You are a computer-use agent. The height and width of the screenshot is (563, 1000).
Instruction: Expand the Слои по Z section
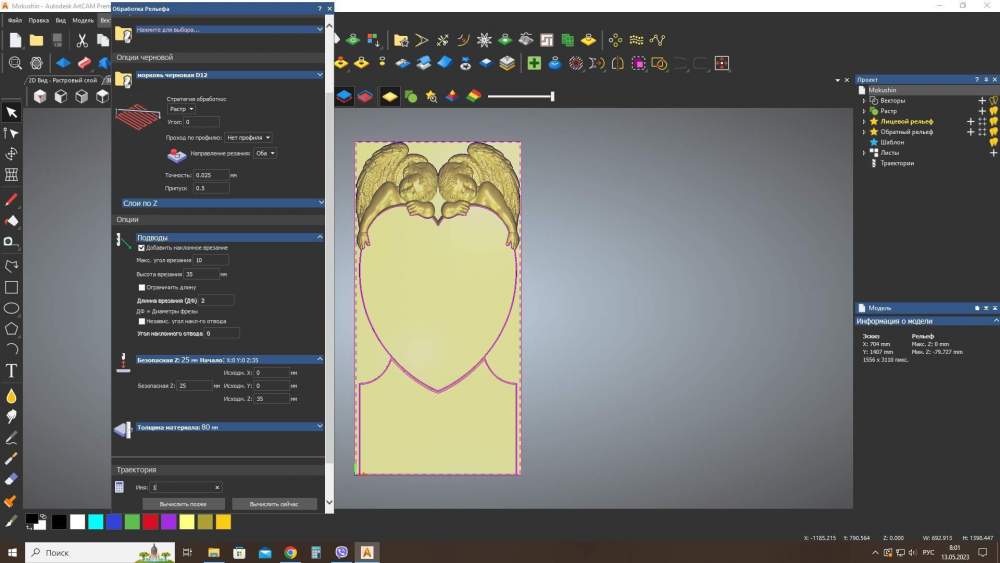(x=221, y=203)
